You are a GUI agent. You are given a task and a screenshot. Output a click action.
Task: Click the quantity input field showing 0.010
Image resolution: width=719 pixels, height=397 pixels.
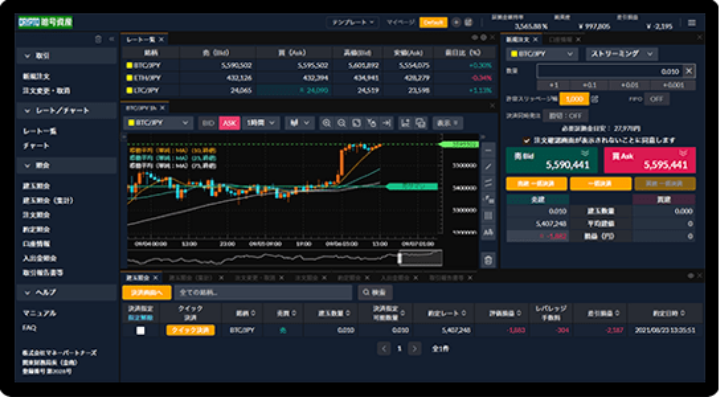(x=609, y=71)
